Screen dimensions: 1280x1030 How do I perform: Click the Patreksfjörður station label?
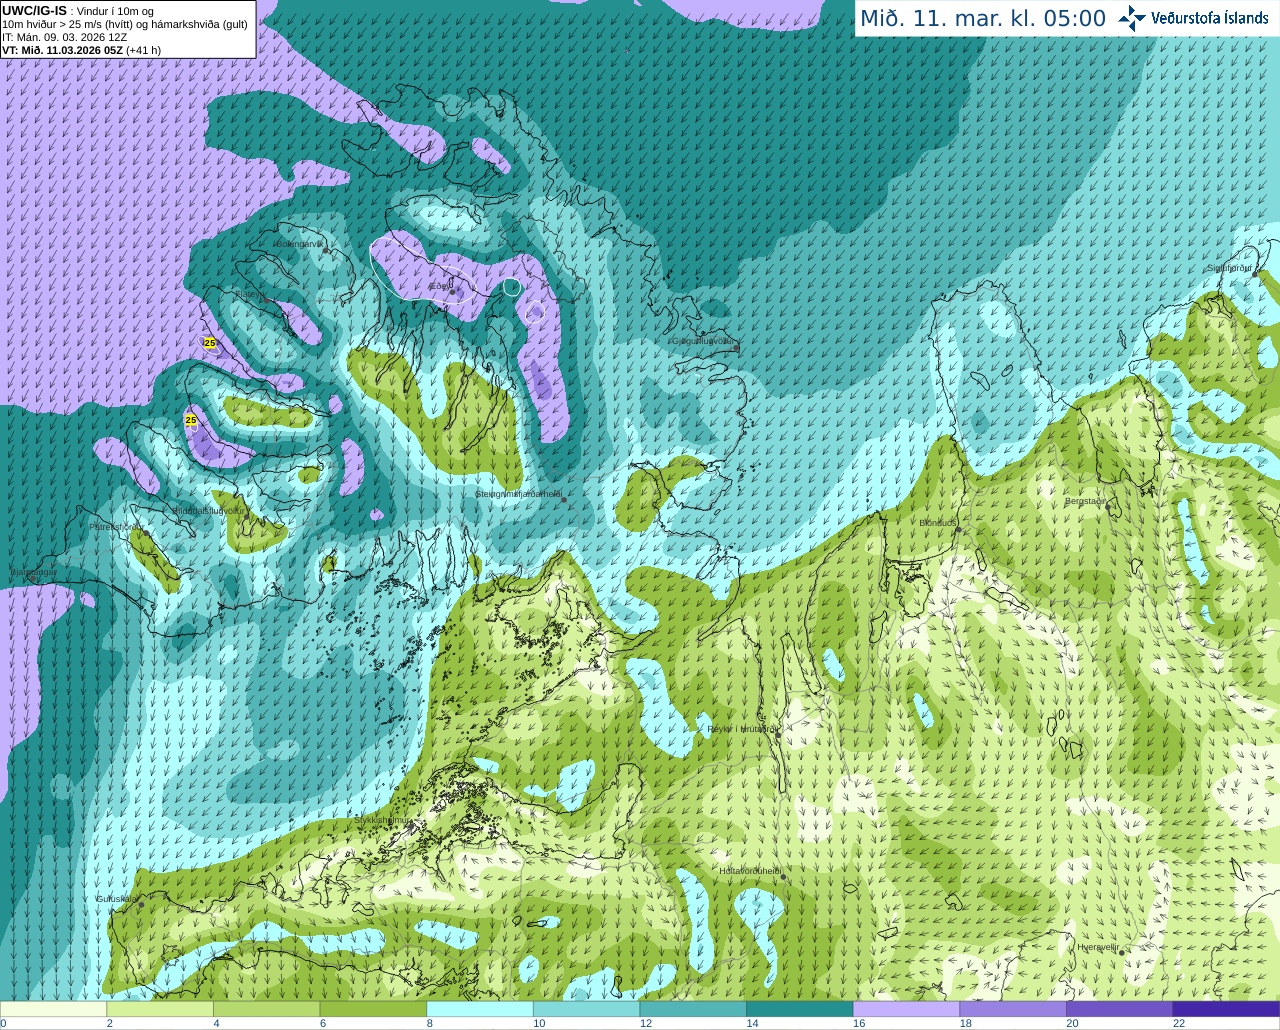coord(116,526)
